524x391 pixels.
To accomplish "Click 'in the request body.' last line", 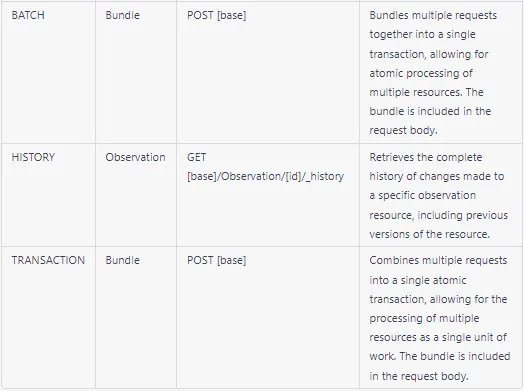I will pos(419,376).
